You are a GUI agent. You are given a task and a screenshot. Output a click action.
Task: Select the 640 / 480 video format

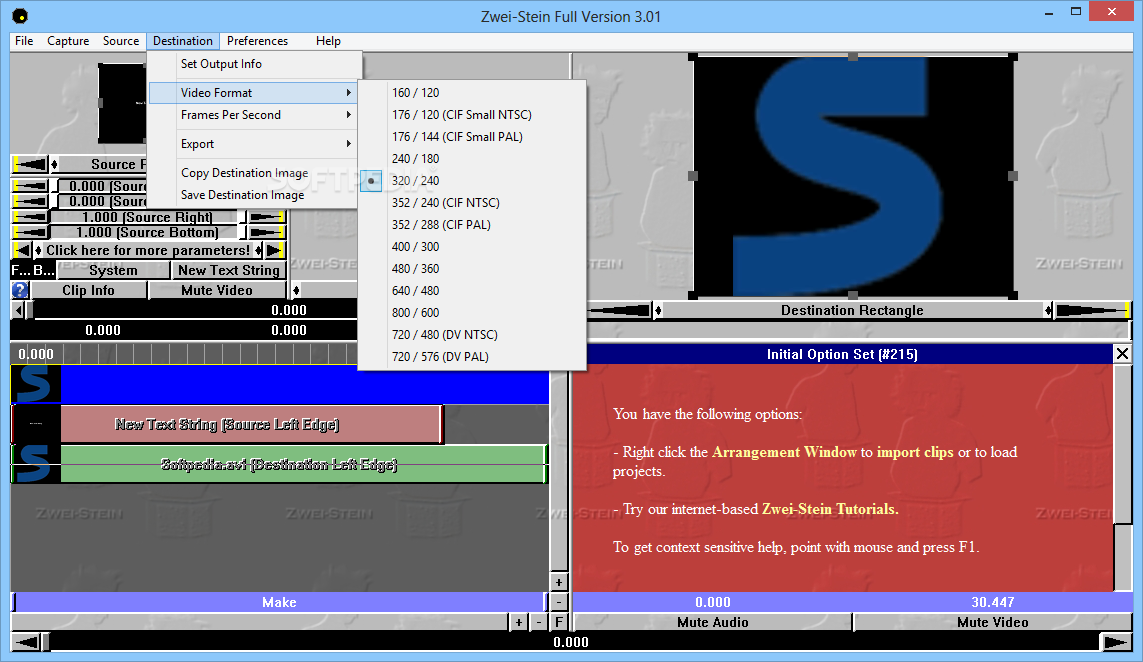point(472,290)
